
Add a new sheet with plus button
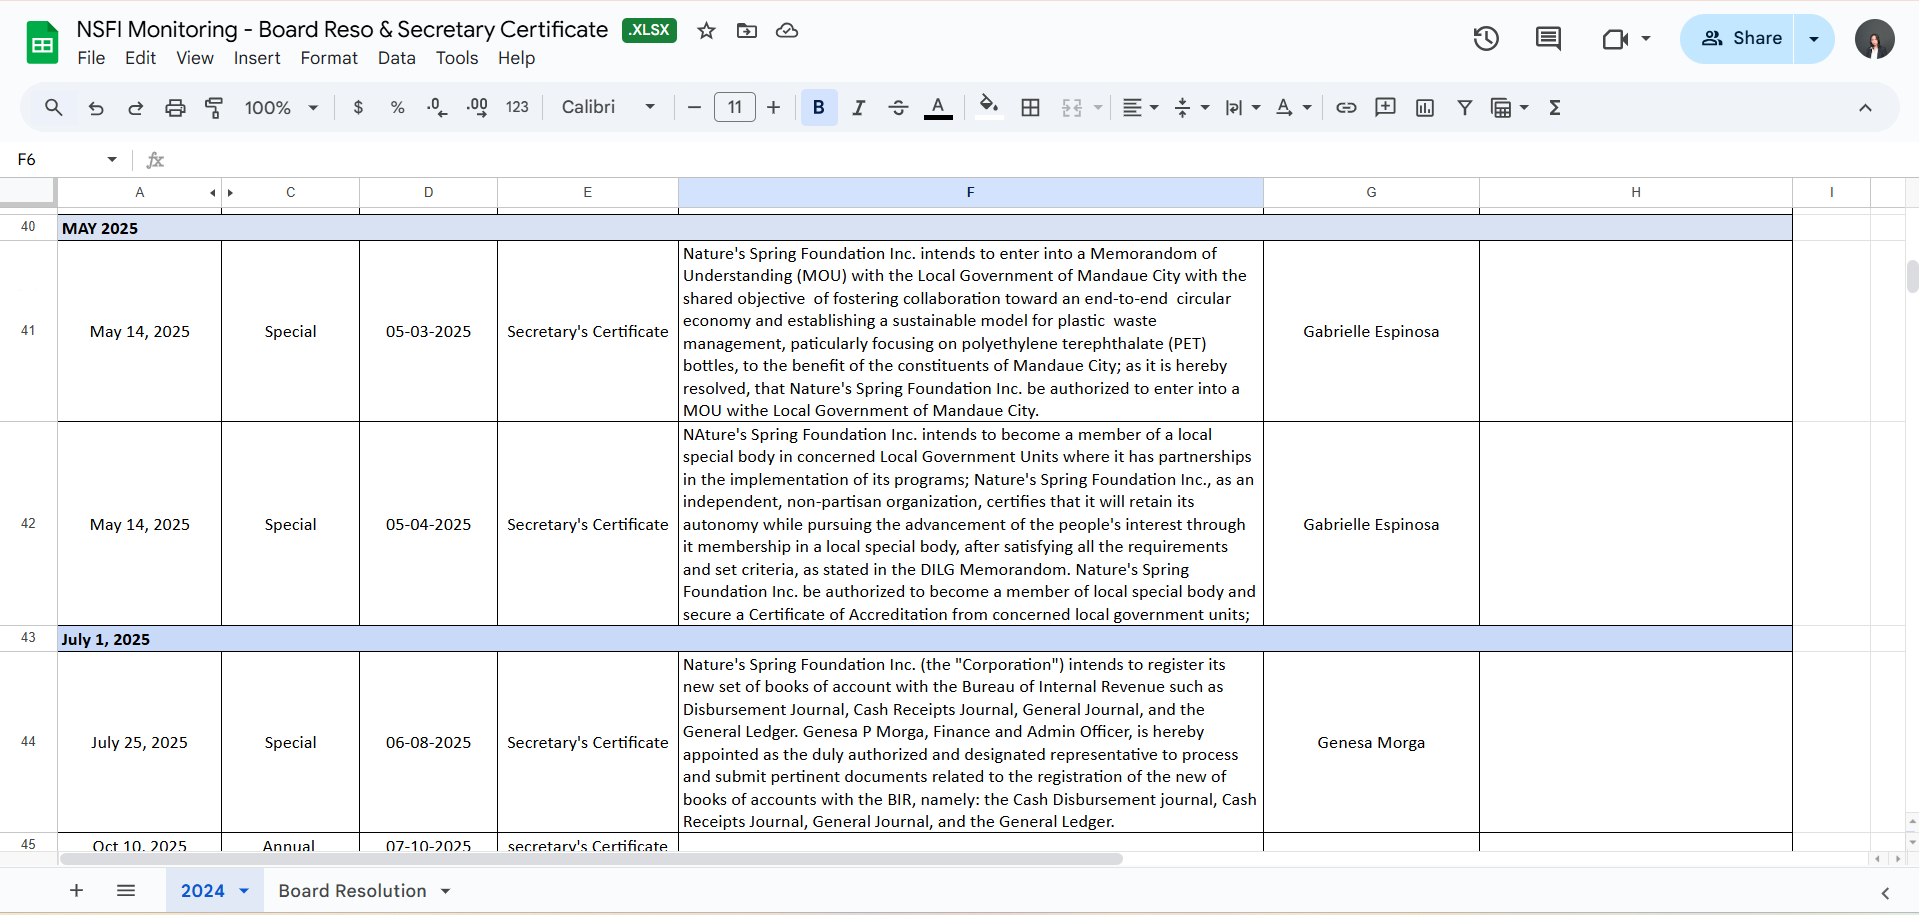76,891
